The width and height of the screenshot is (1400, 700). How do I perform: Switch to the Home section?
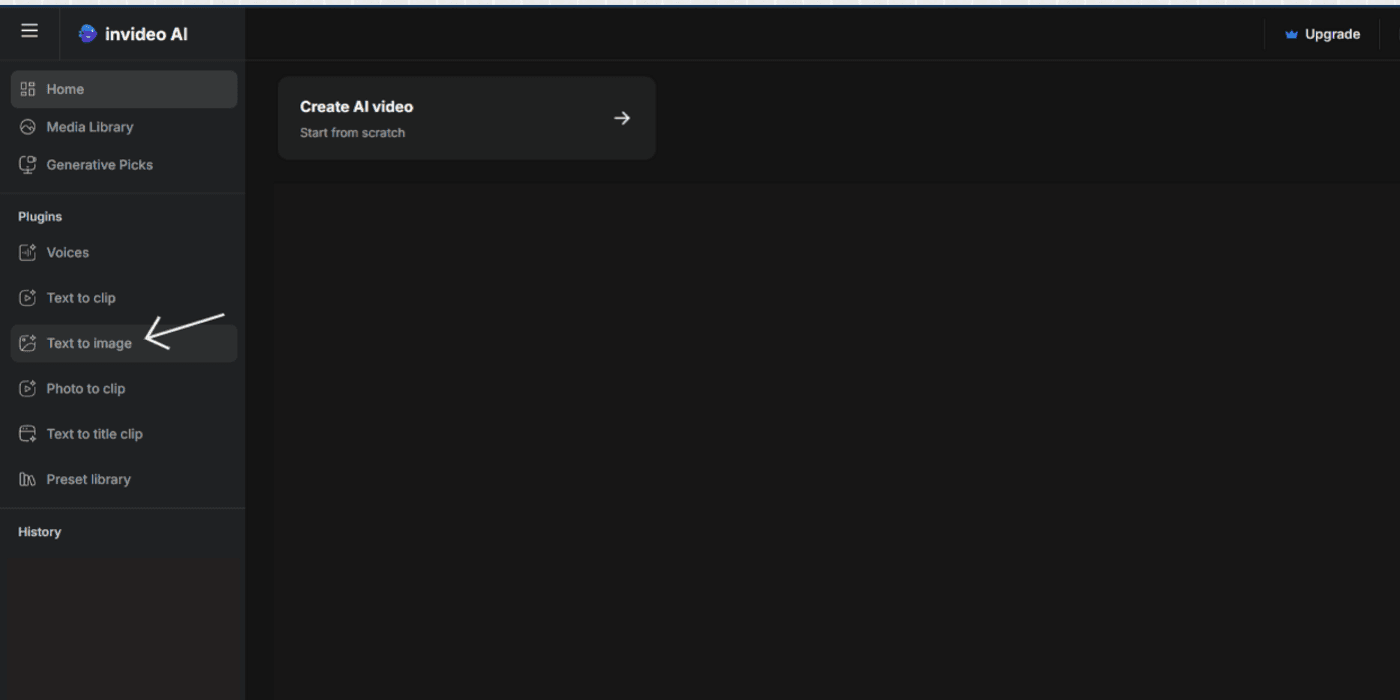(x=64, y=88)
